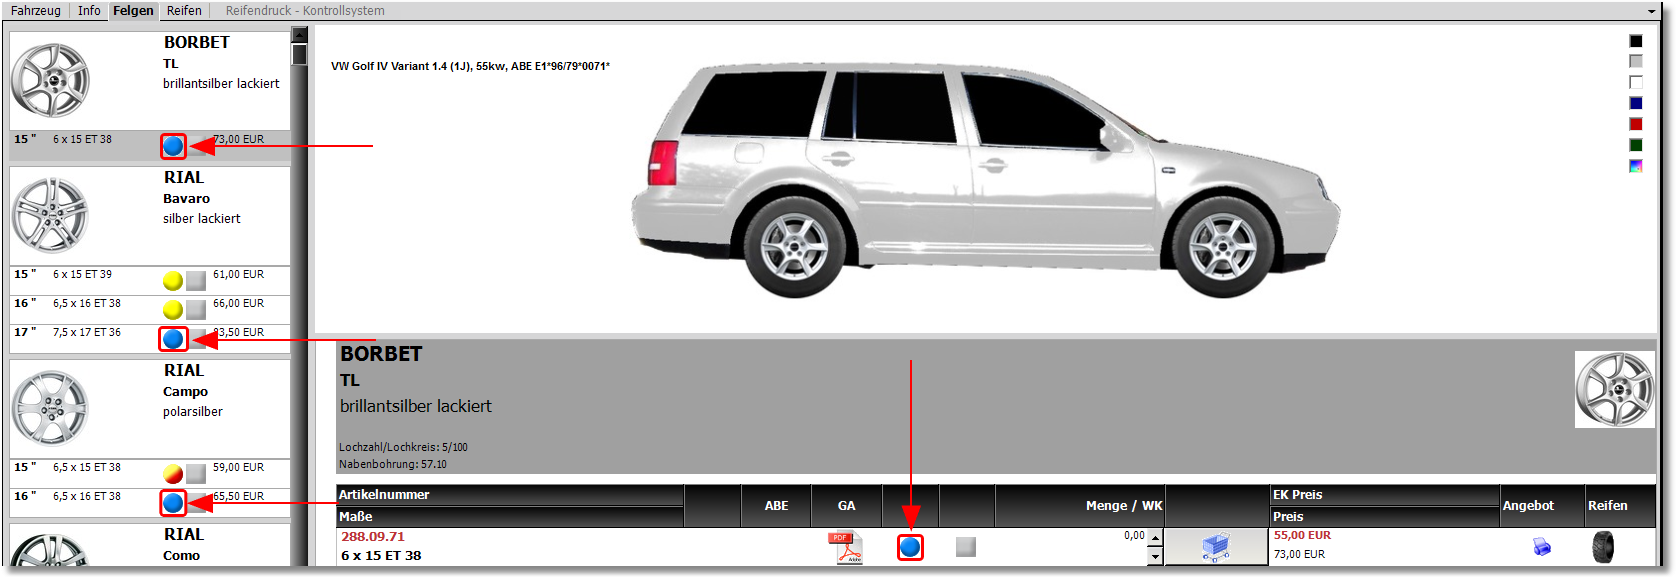Click the ABE column header
Image resolution: width=1677 pixels, height=580 pixels.
point(776,506)
